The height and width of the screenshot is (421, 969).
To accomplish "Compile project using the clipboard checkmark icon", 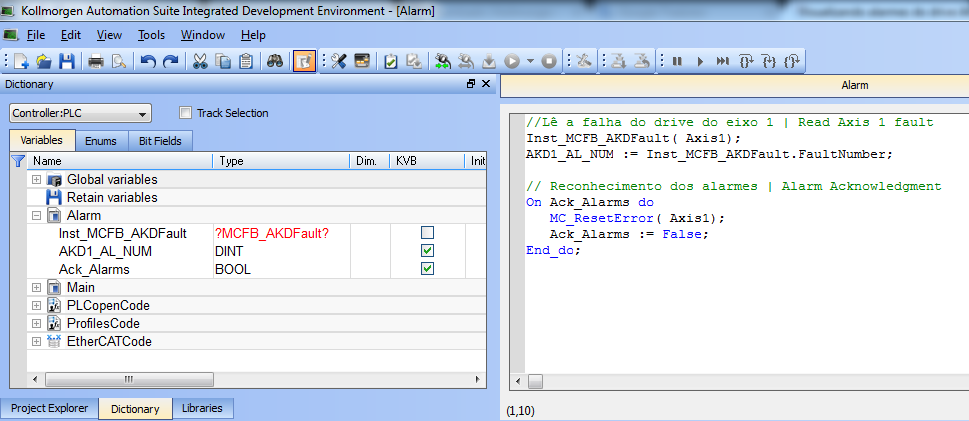I will pyautogui.click(x=391, y=61).
